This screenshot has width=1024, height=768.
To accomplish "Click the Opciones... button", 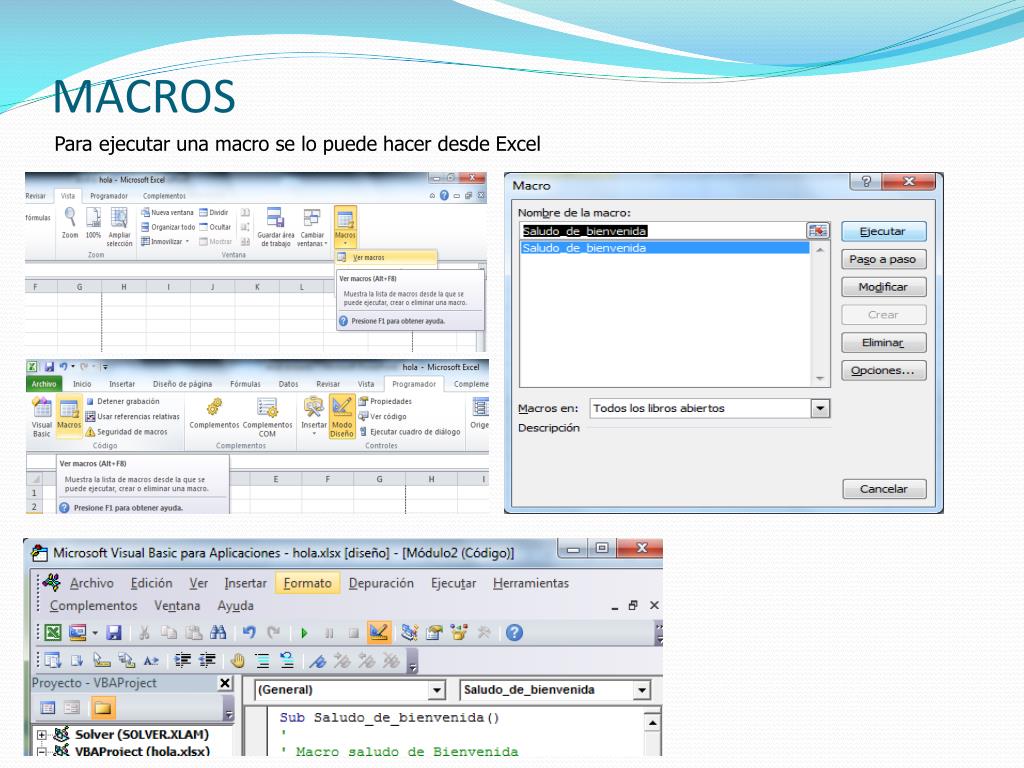I will click(883, 370).
